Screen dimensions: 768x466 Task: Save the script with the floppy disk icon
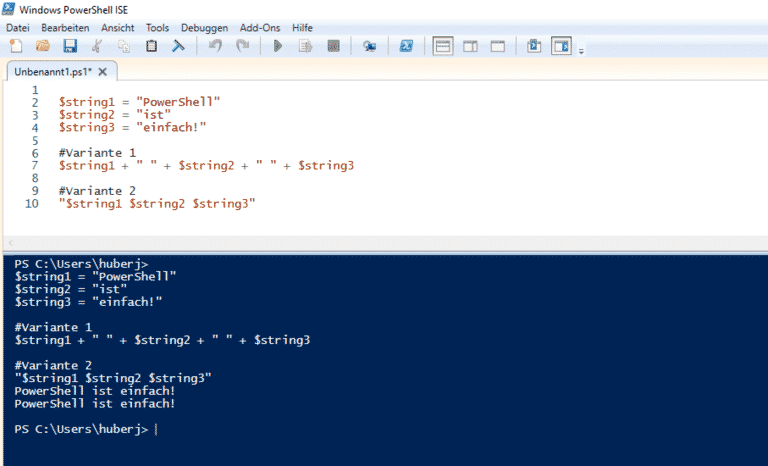tap(70, 46)
